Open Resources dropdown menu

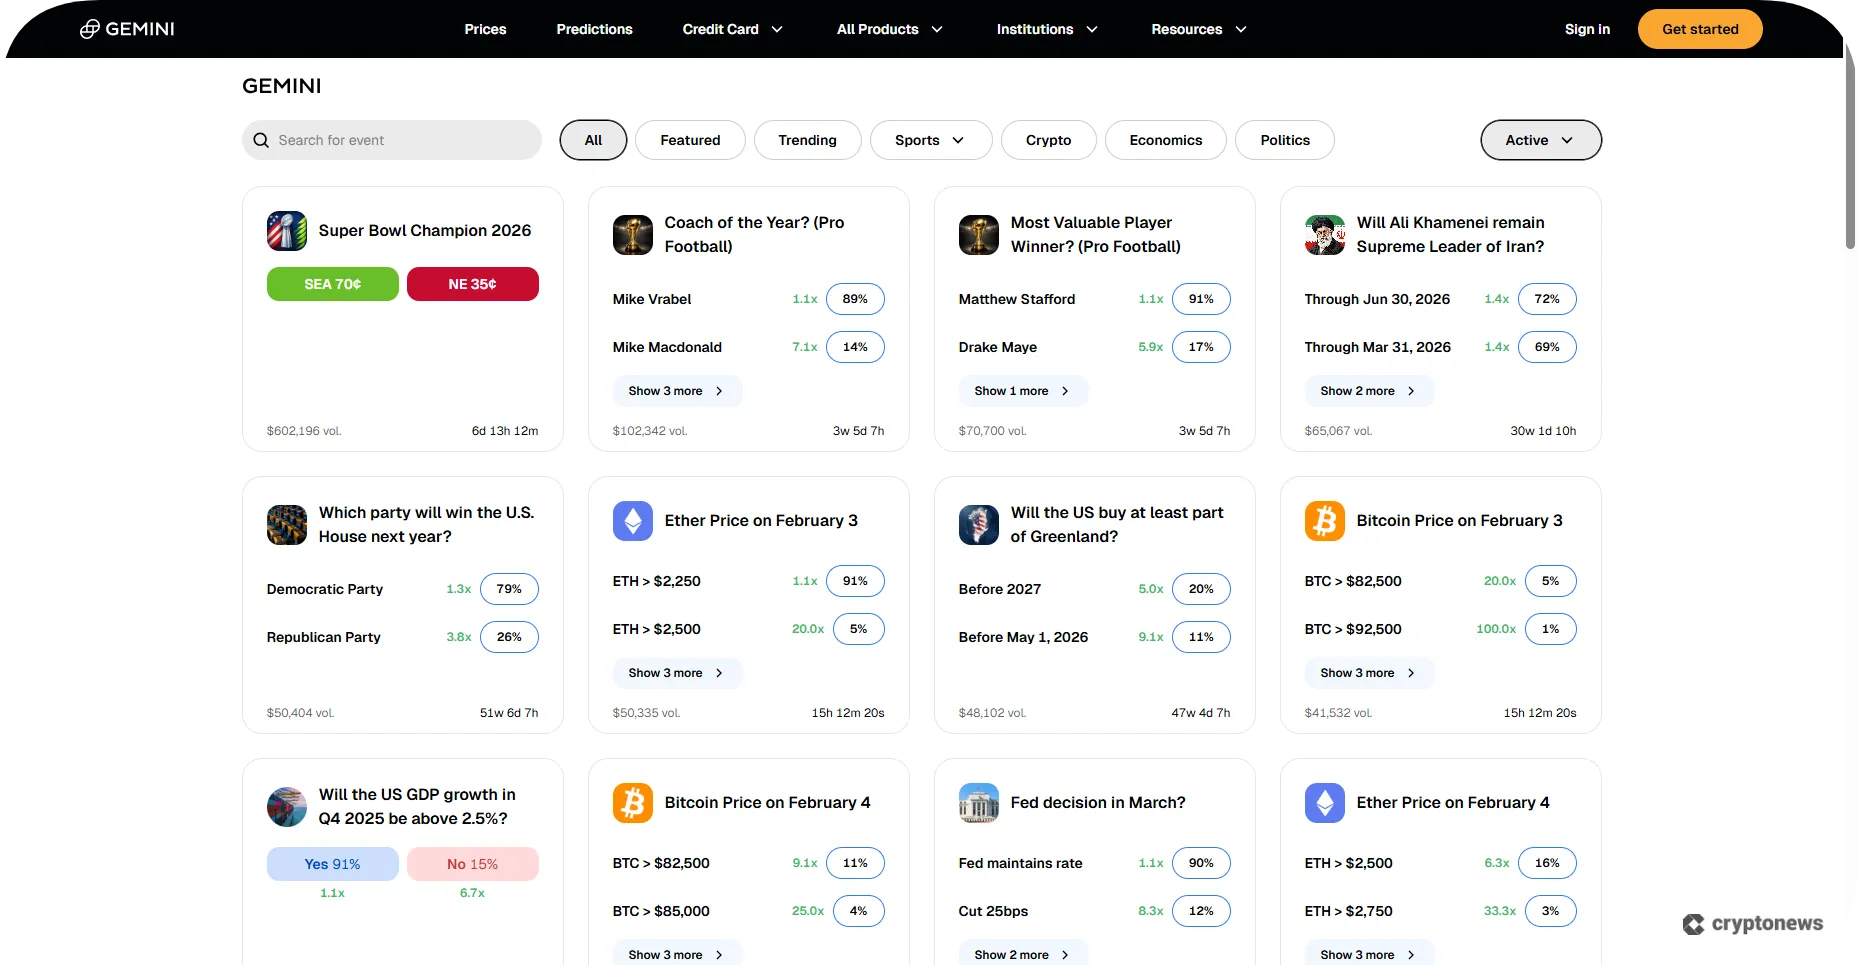pos(1199,29)
